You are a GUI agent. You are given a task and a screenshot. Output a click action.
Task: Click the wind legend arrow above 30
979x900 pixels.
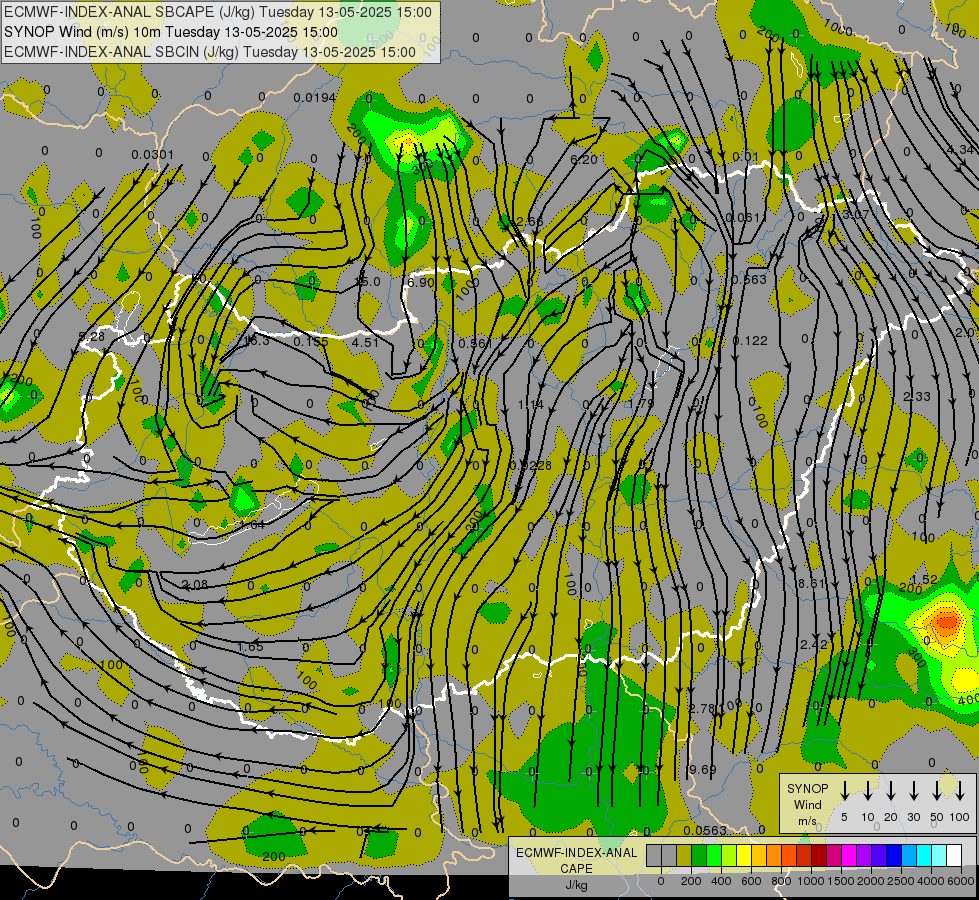click(914, 791)
